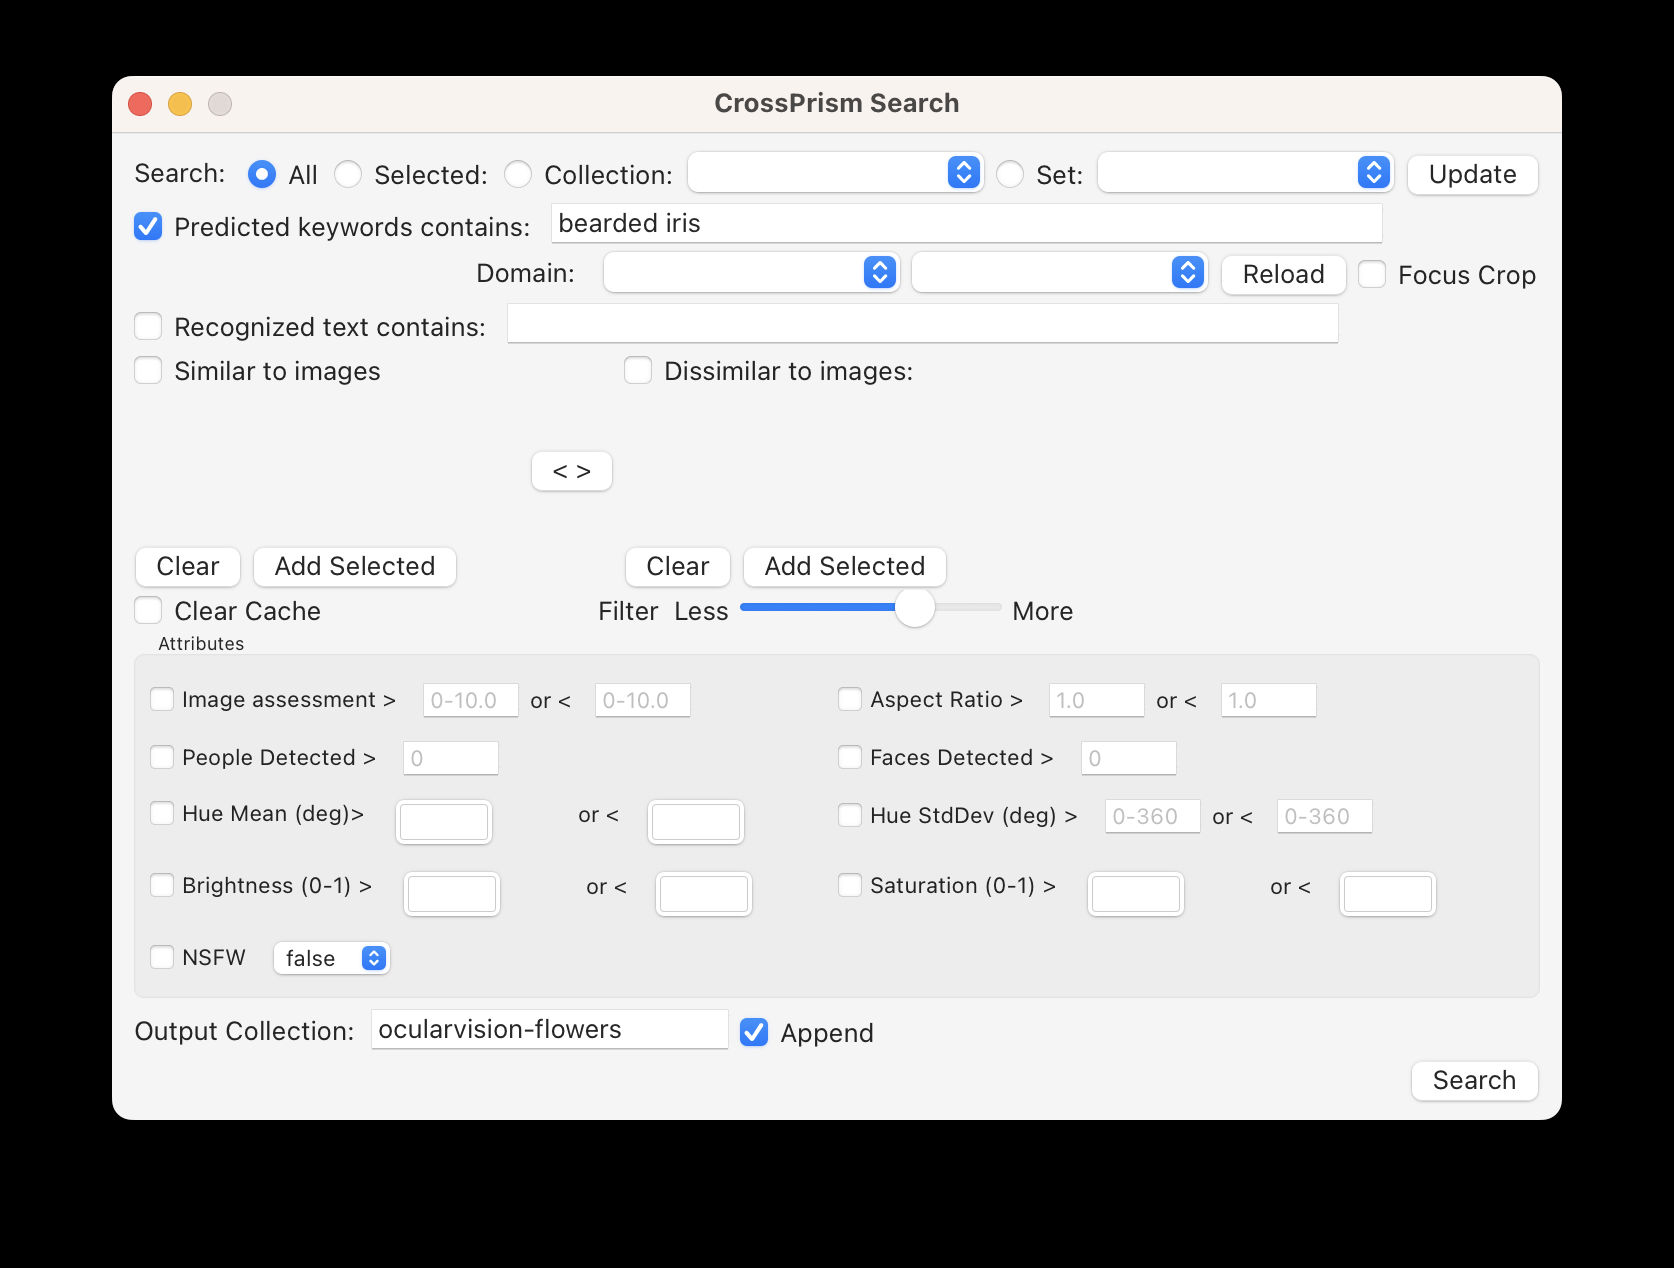
Task: Enable Hue Mean (deg) checkbox
Action: pyautogui.click(x=162, y=813)
